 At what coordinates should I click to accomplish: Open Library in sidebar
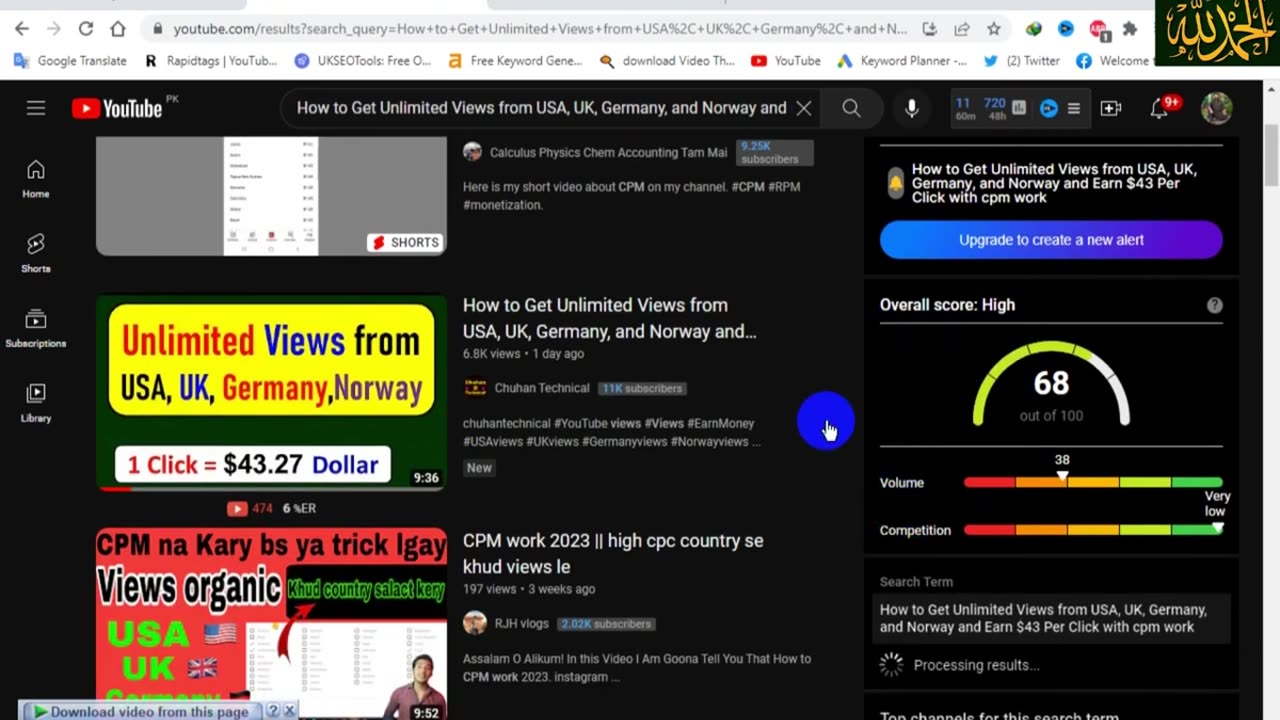pyautogui.click(x=36, y=404)
